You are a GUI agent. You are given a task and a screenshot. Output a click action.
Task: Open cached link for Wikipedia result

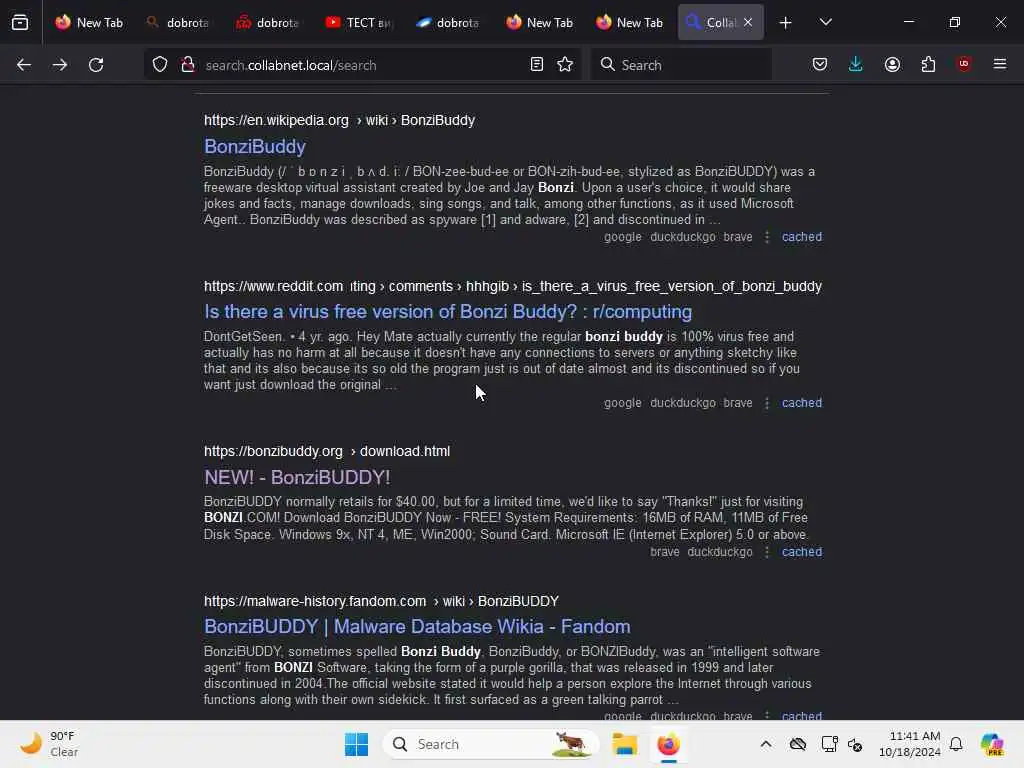click(802, 237)
